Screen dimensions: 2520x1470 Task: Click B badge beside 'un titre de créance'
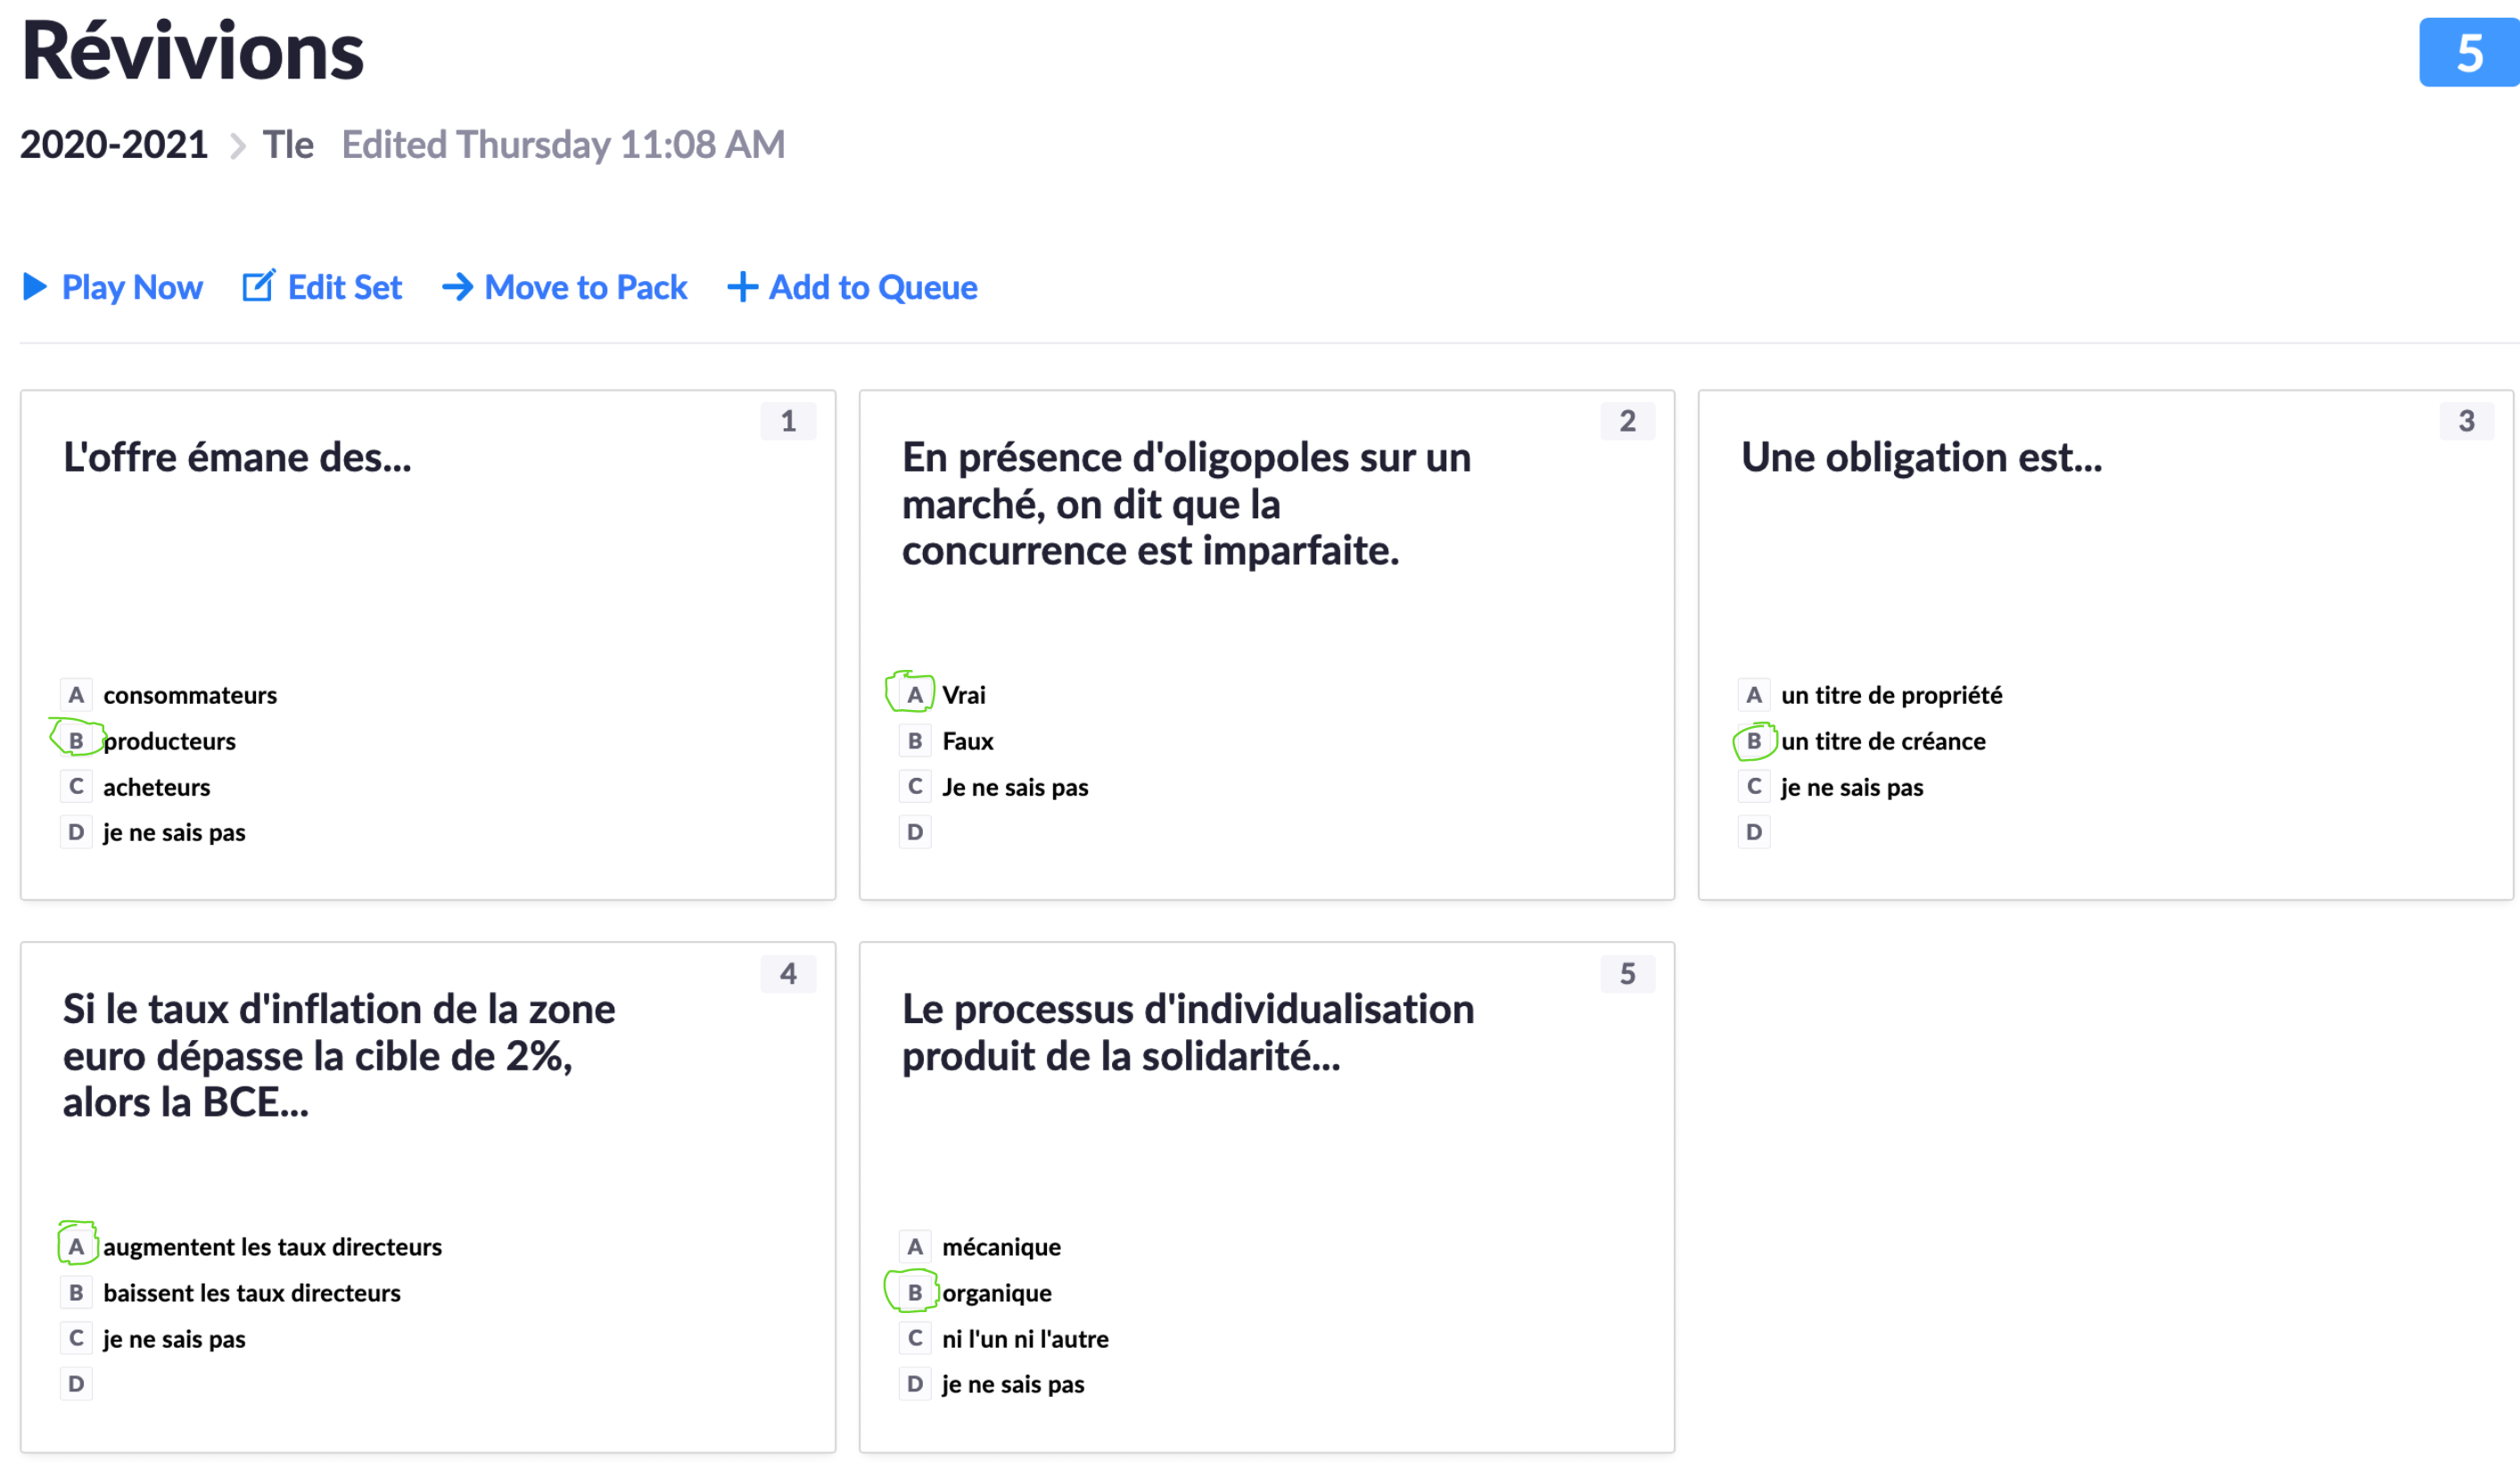1754,741
